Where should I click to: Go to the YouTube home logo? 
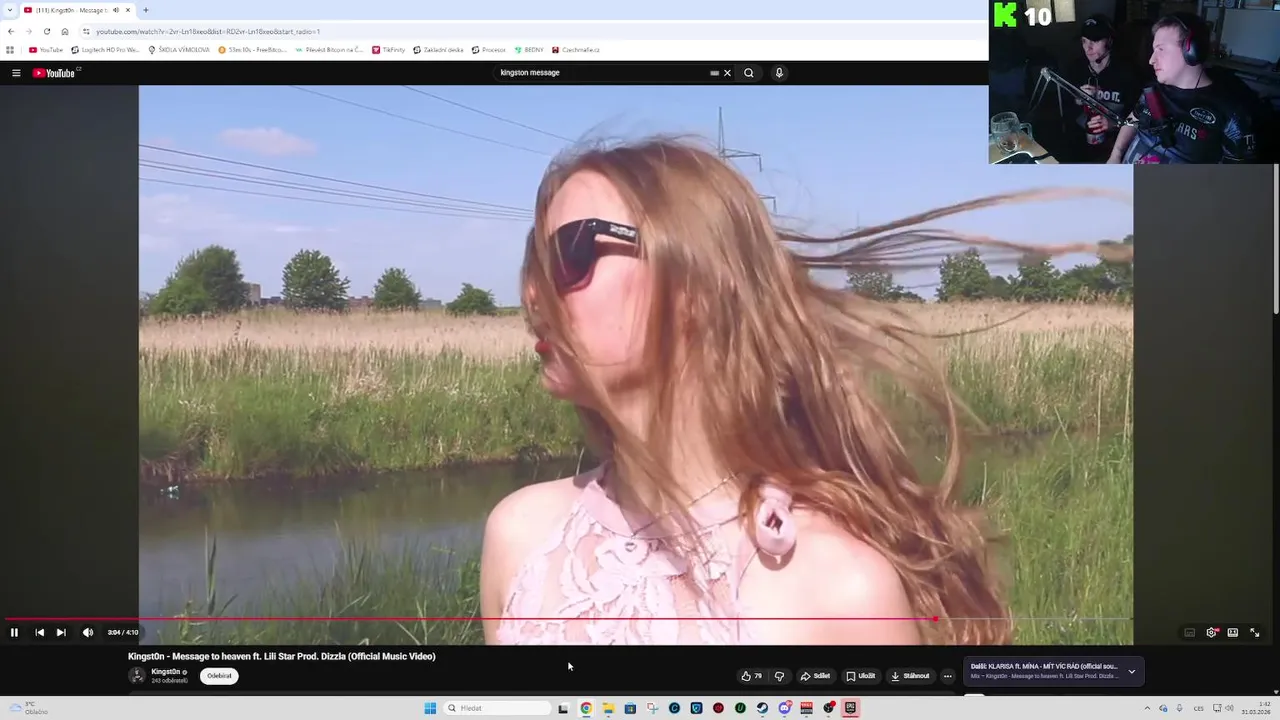click(x=54, y=73)
